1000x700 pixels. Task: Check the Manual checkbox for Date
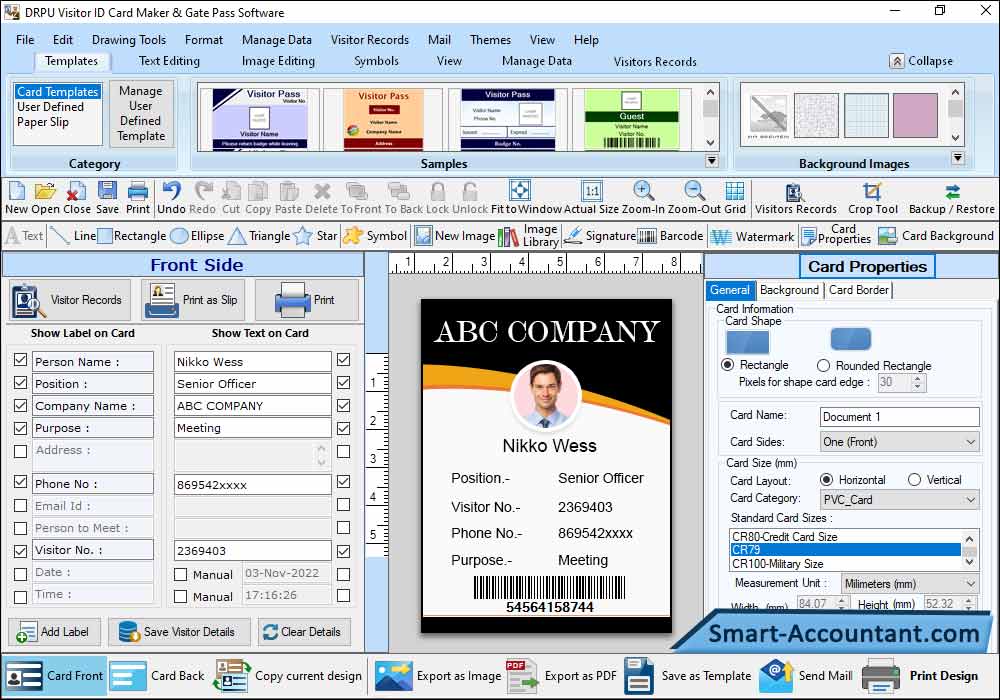coord(180,574)
